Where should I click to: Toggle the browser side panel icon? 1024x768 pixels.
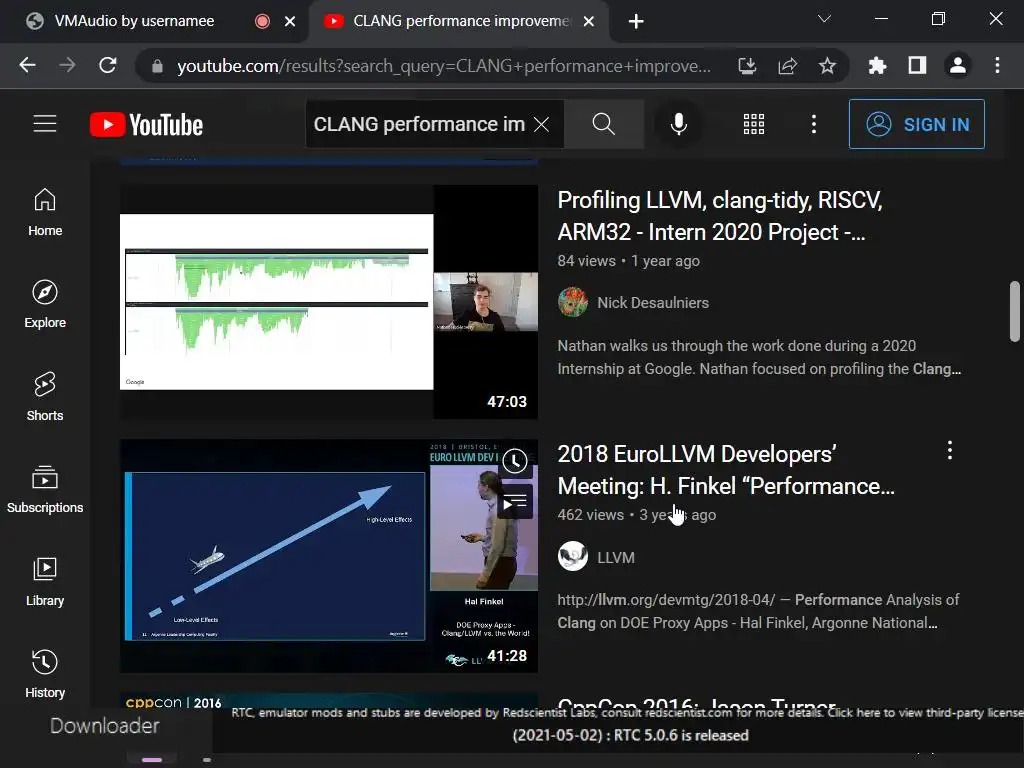918,65
